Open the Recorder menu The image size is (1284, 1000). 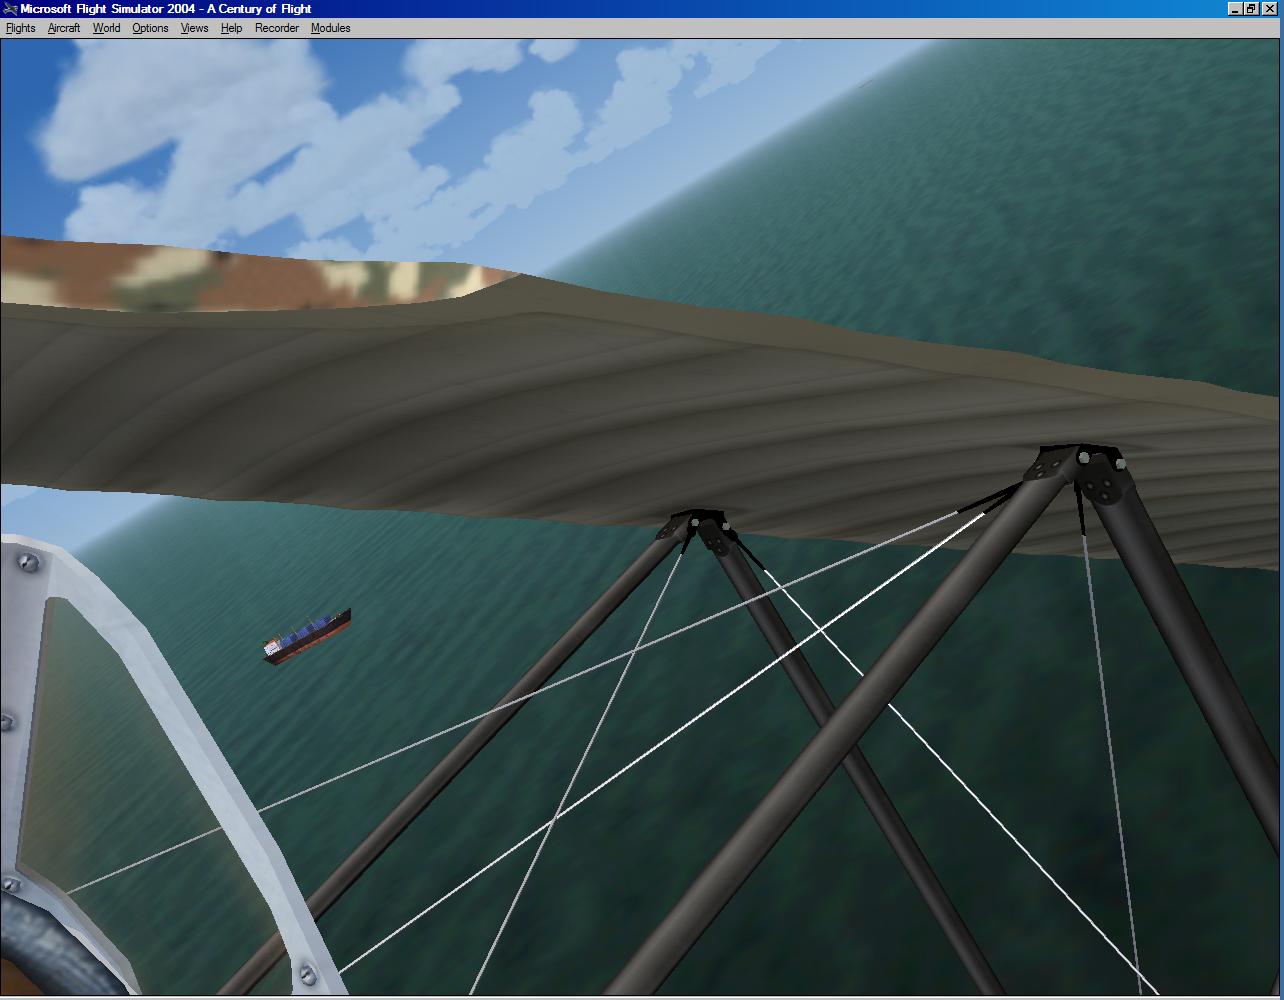(x=277, y=28)
